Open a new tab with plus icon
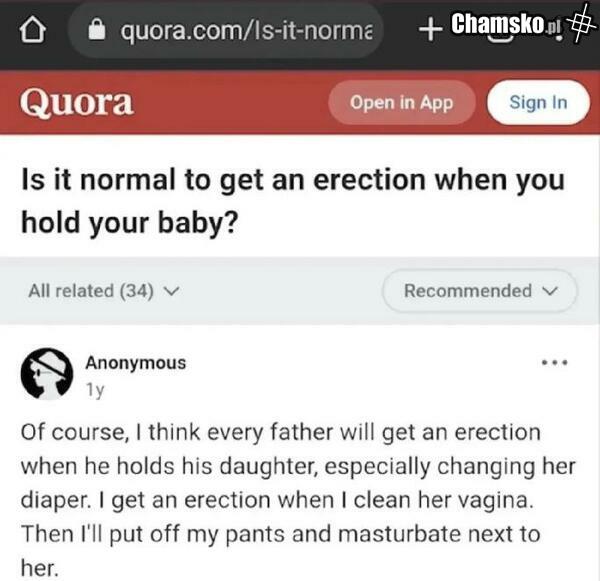This screenshot has width=600, height=581. (x=430, y=31)
